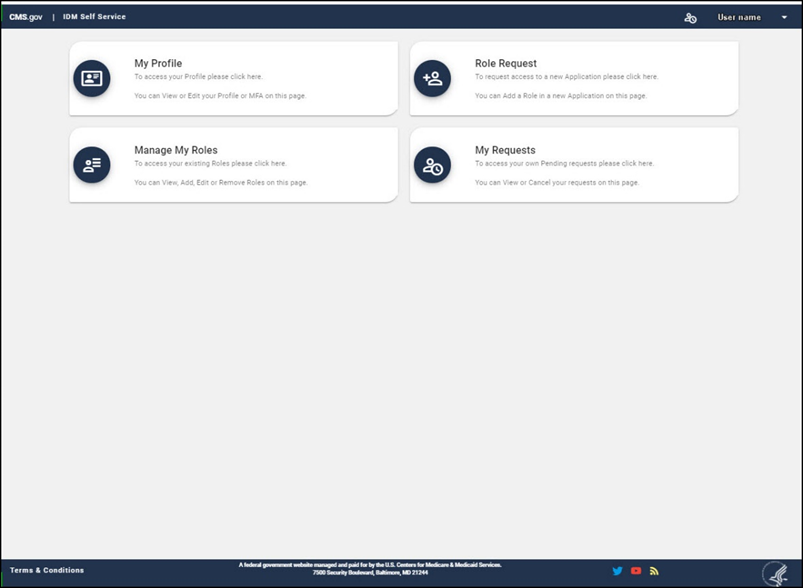Open the YouTube icon in footer
The width and height of the screenshot is (803, 588).
coord(636,571)
